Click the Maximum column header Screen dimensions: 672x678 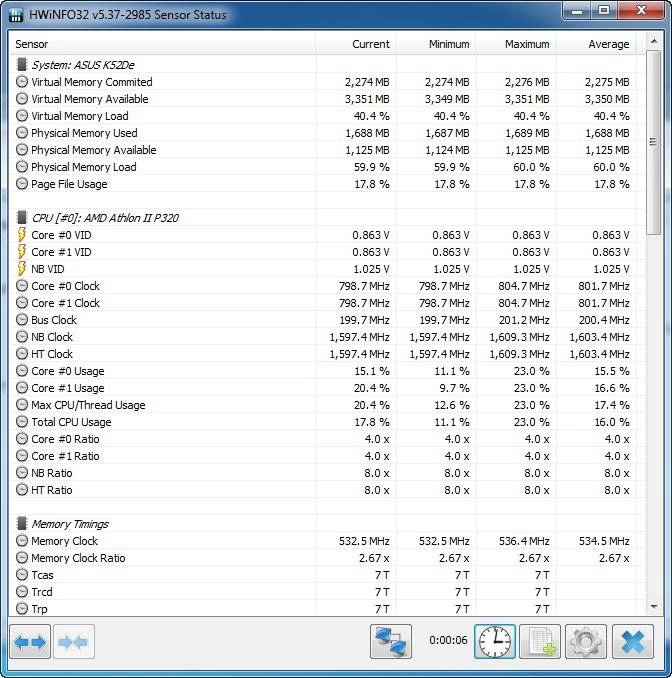515,44
